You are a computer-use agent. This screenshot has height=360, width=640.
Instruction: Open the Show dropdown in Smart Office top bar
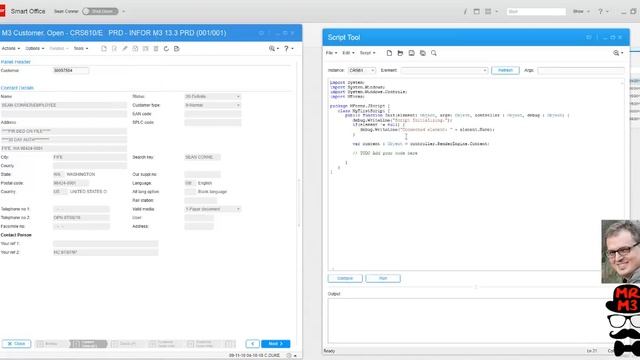coord(581,11)
